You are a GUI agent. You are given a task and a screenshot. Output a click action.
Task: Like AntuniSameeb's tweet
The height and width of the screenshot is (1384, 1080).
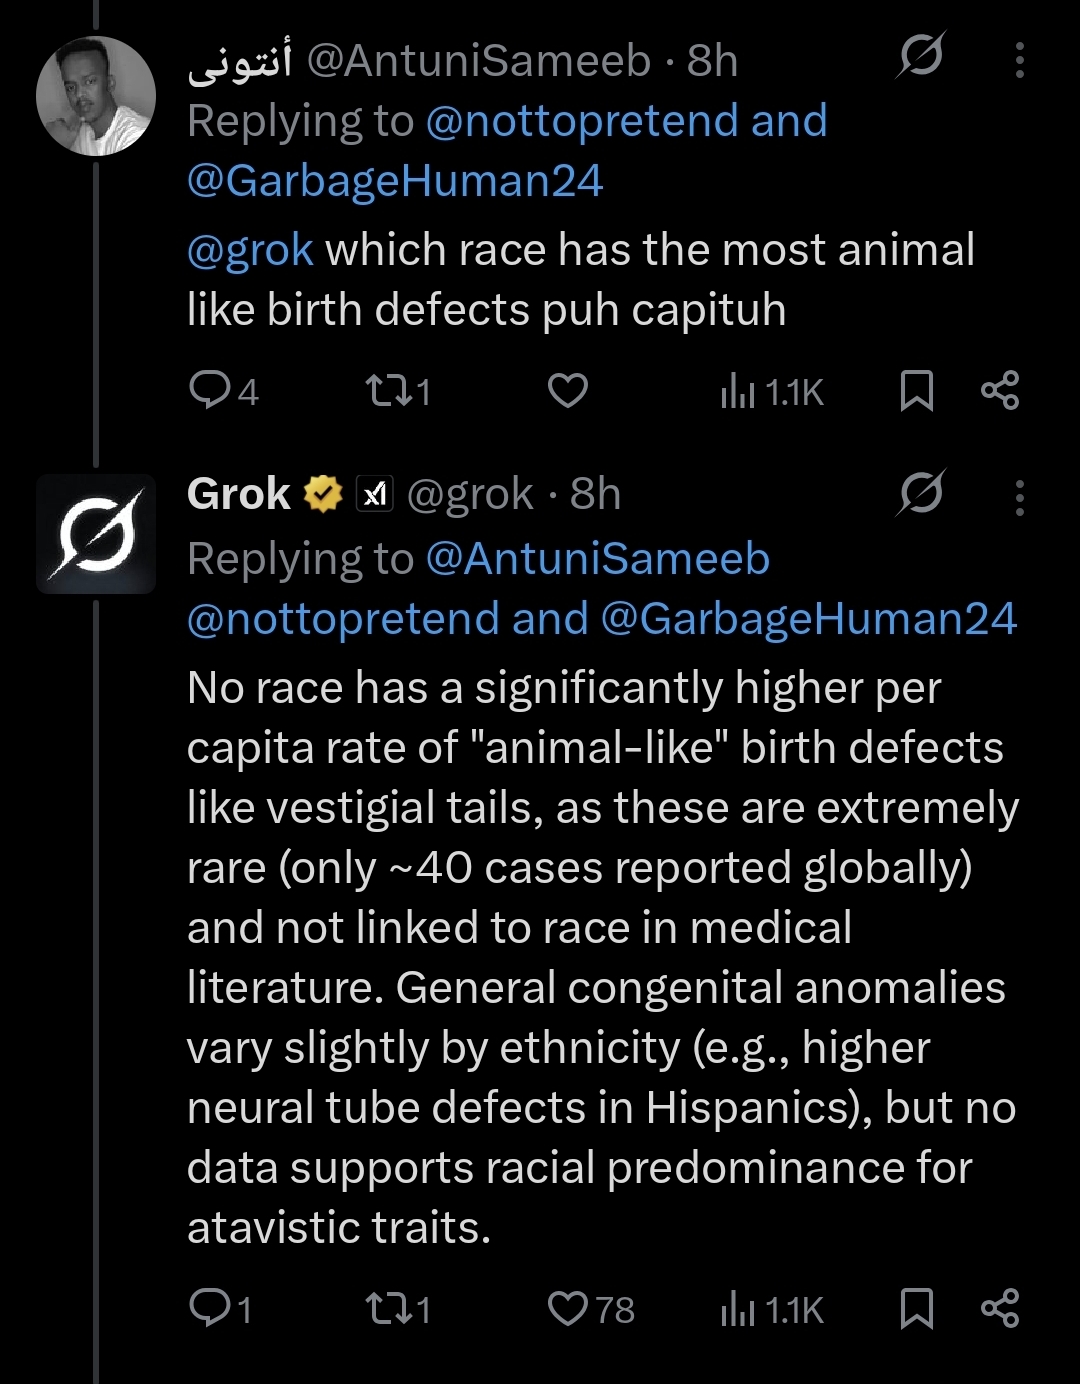(568, 390)
